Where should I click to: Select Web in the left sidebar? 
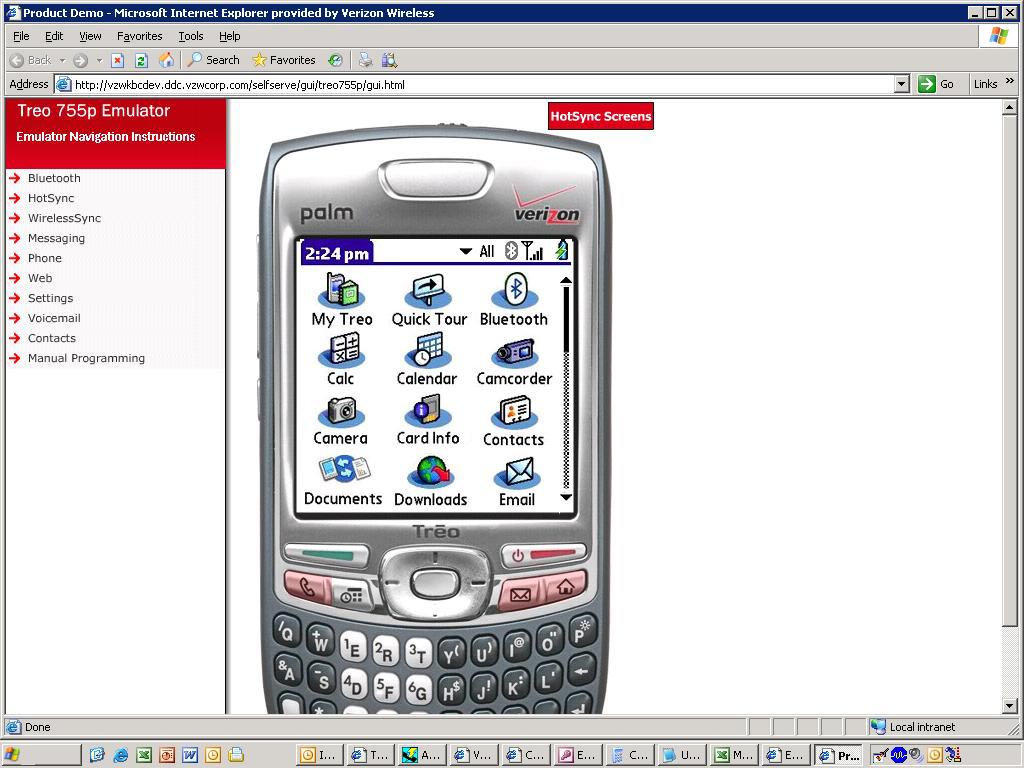[x=40, y=278]
